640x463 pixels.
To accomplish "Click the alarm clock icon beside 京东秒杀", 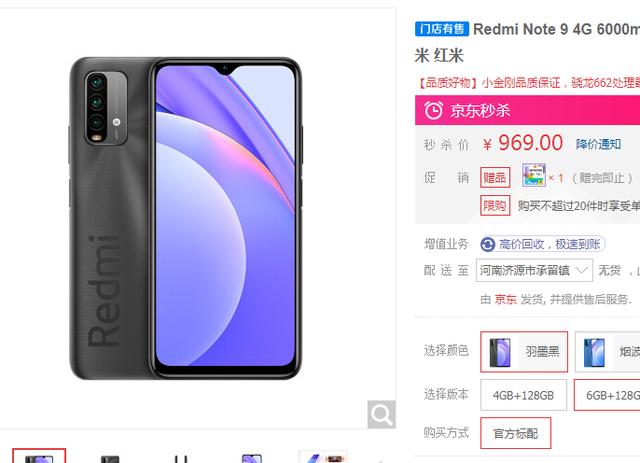I will [x=433, y=110].
